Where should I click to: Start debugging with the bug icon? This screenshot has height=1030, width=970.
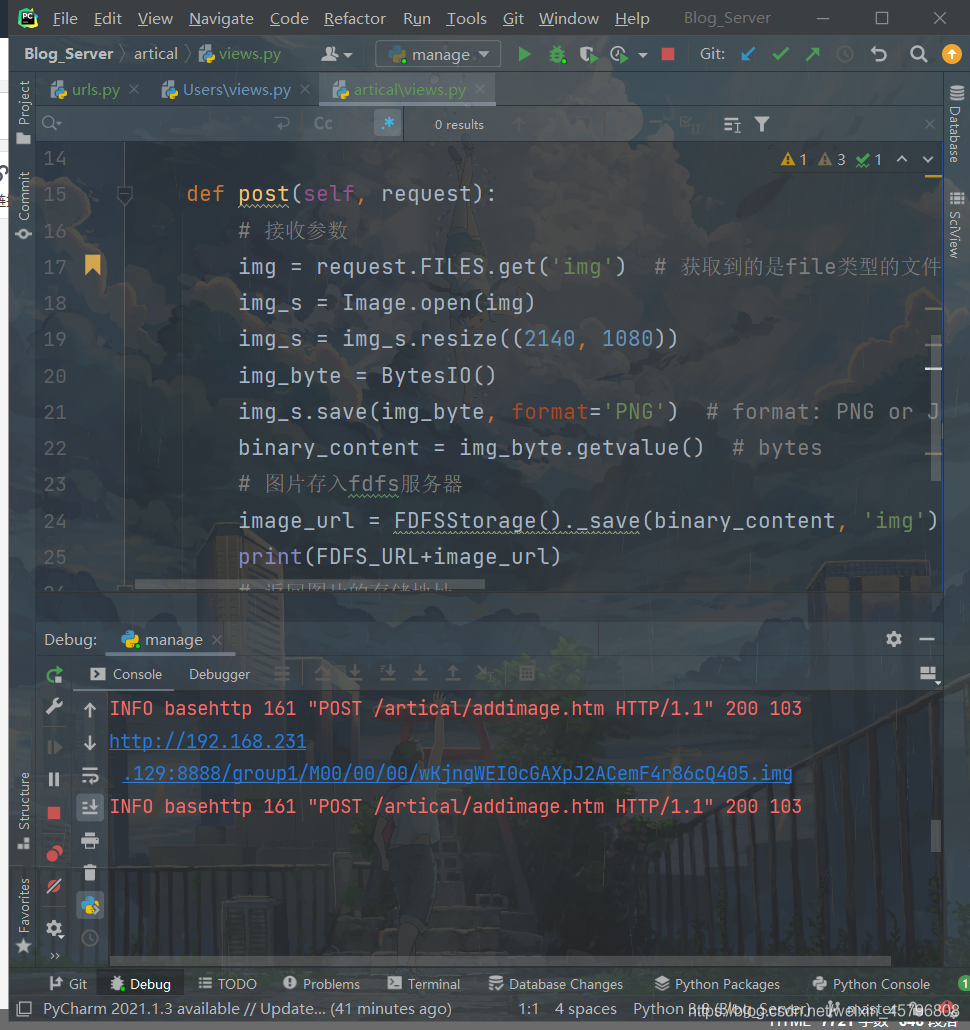coord(557,55)
